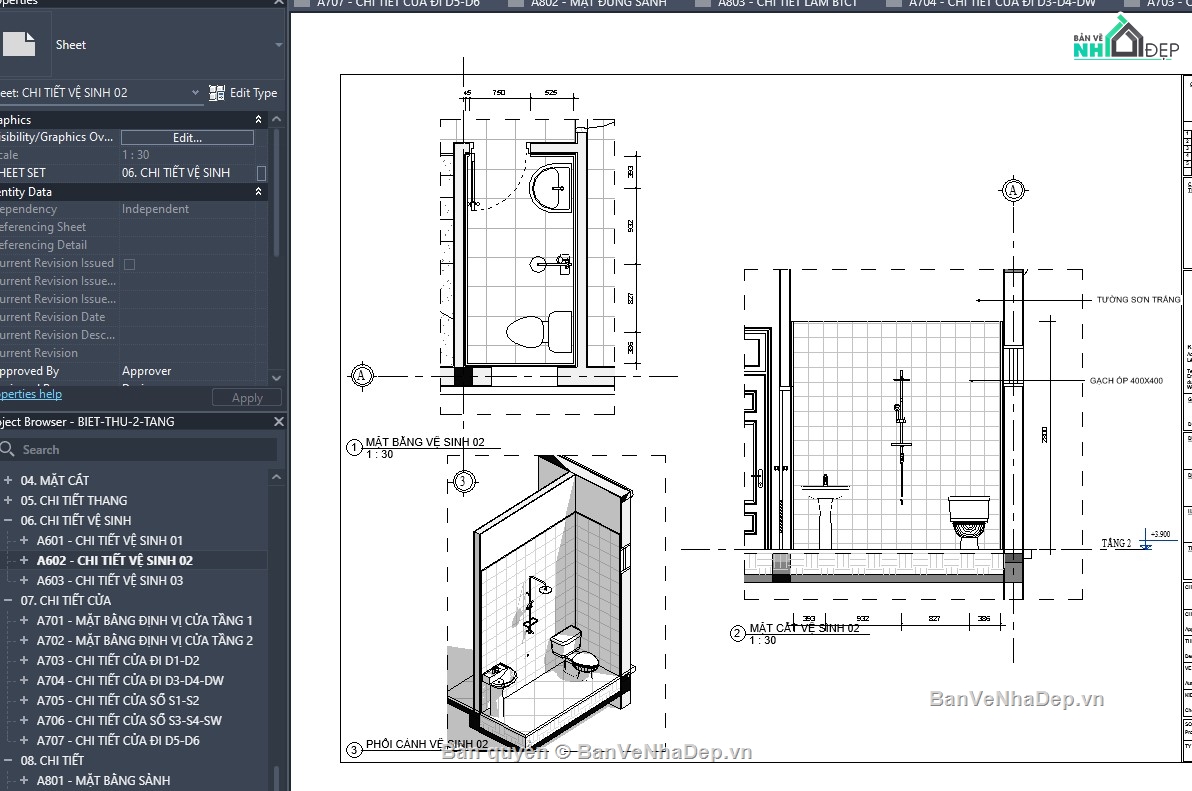Select A801 - MẶT BẰNG SẢNH sheet
Image resolution: width=1192 pixels, height=791 pixels.
(x=103, y=780)
